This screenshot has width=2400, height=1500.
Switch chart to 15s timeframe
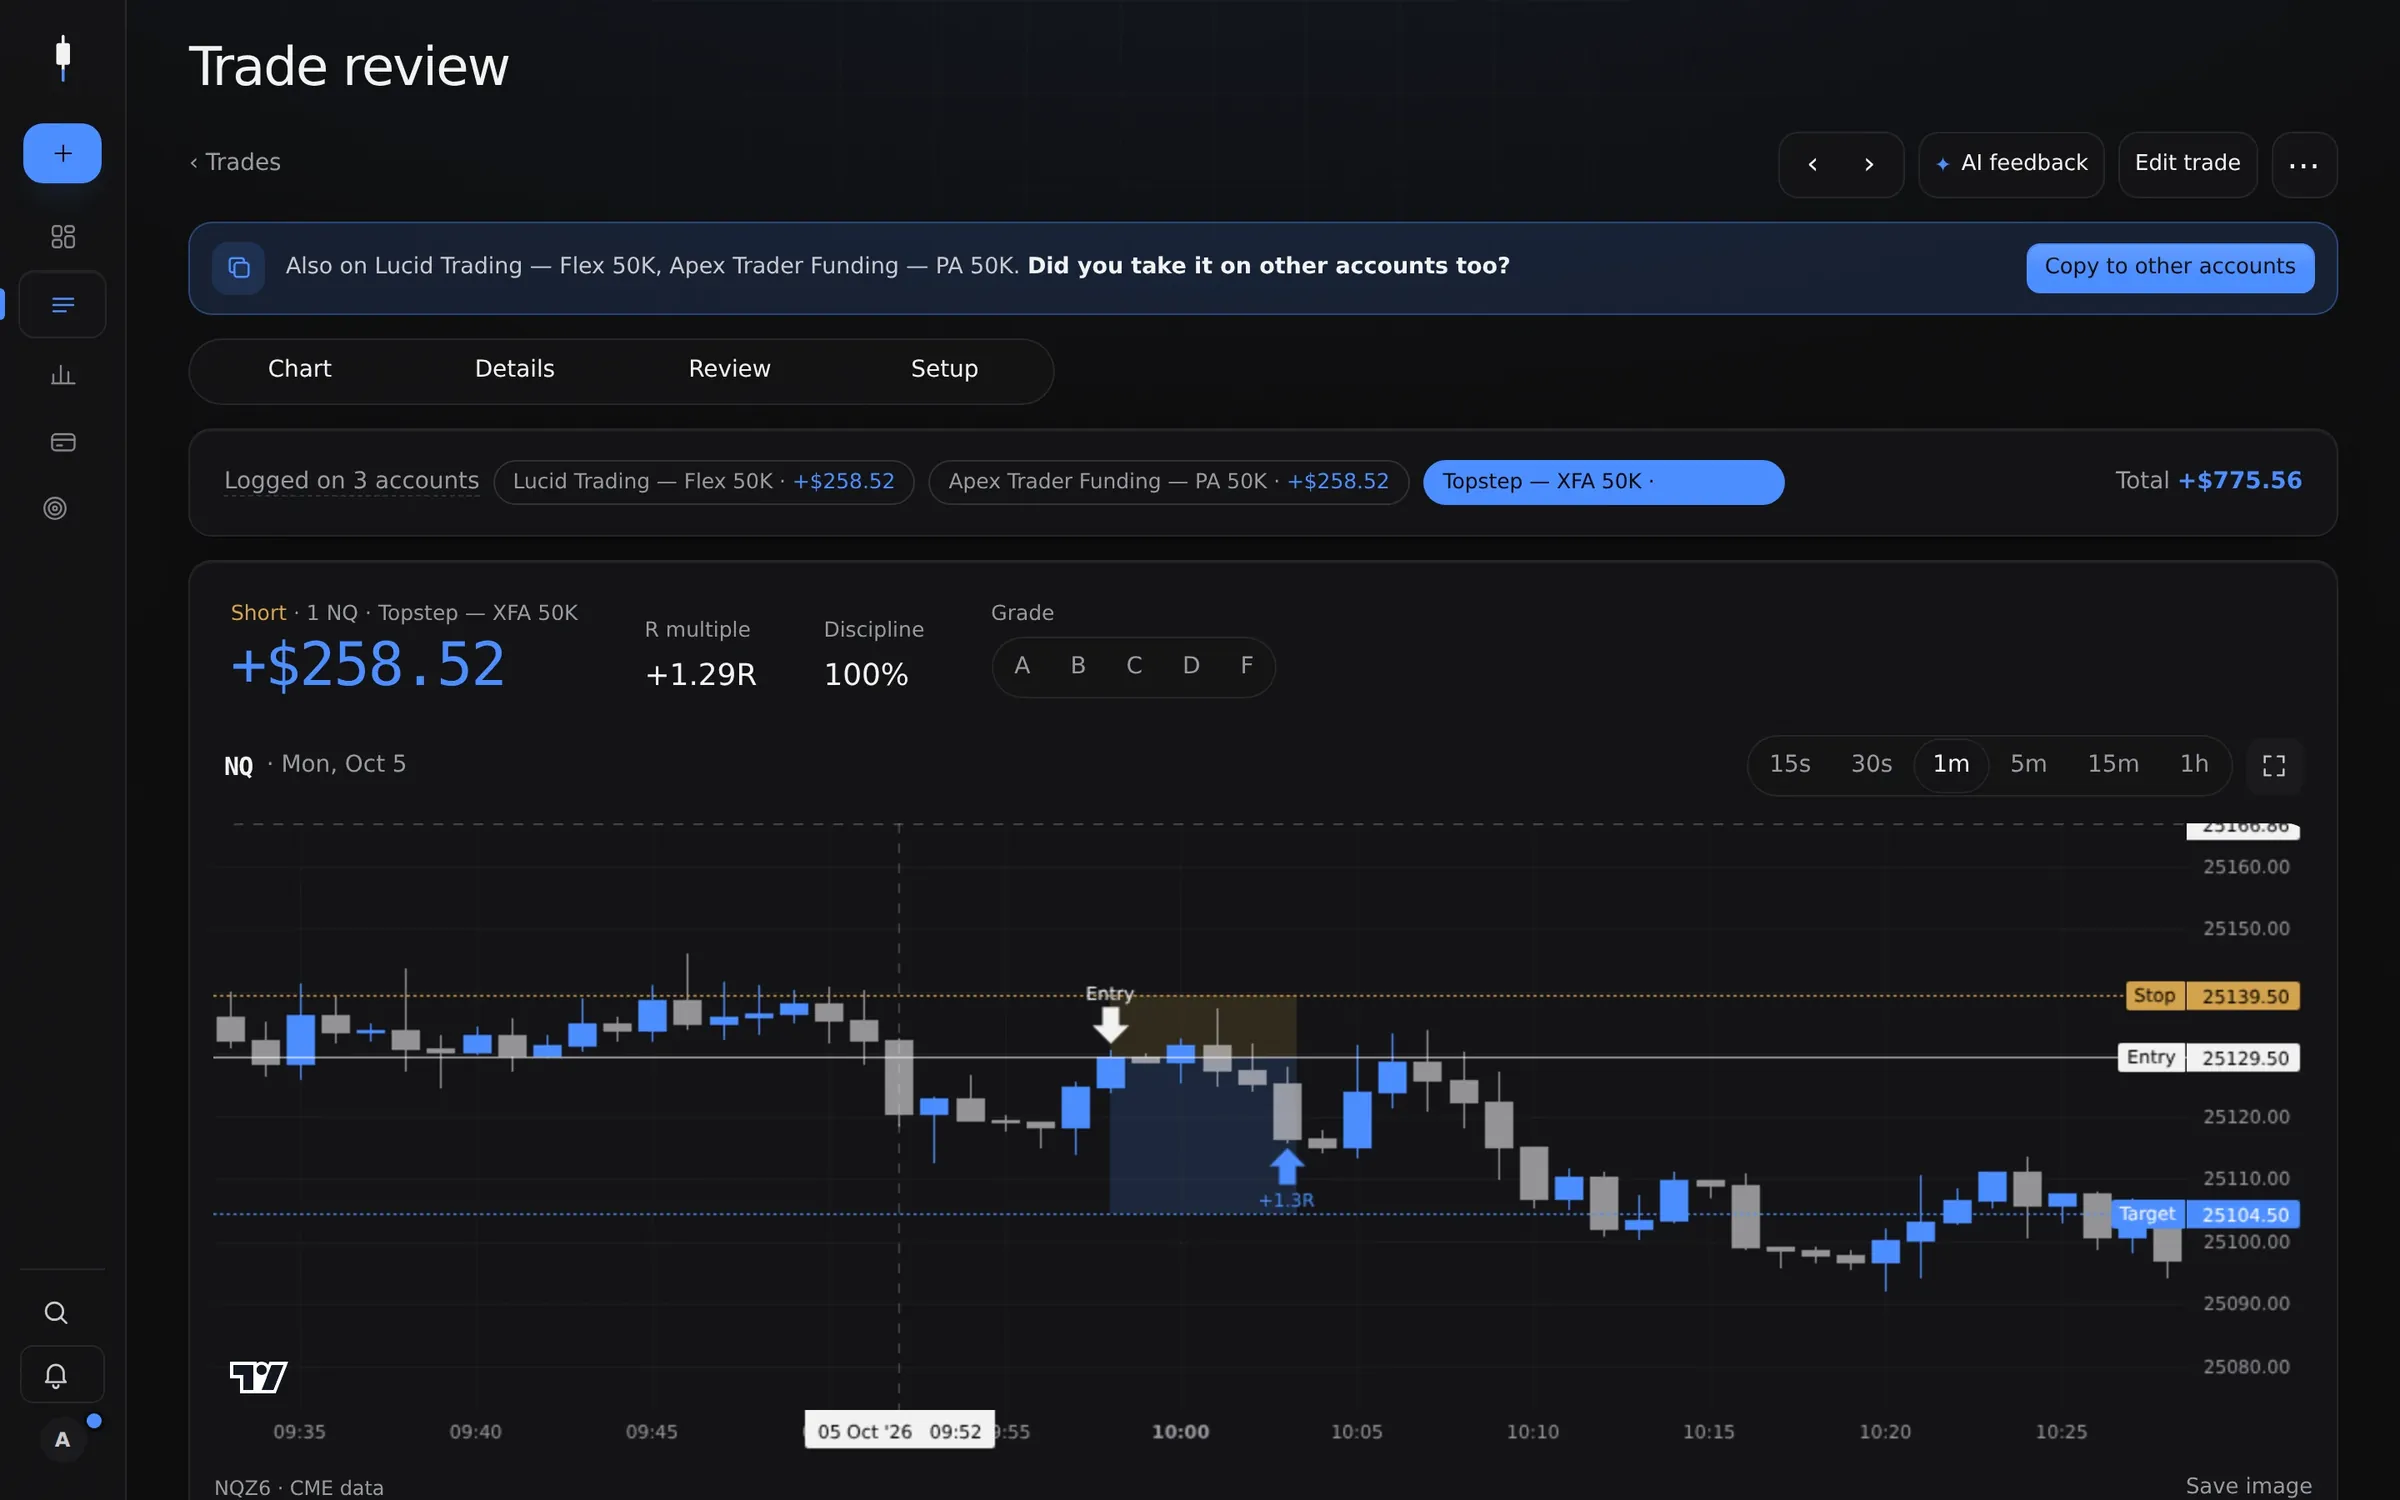(x=1790, y=765)
